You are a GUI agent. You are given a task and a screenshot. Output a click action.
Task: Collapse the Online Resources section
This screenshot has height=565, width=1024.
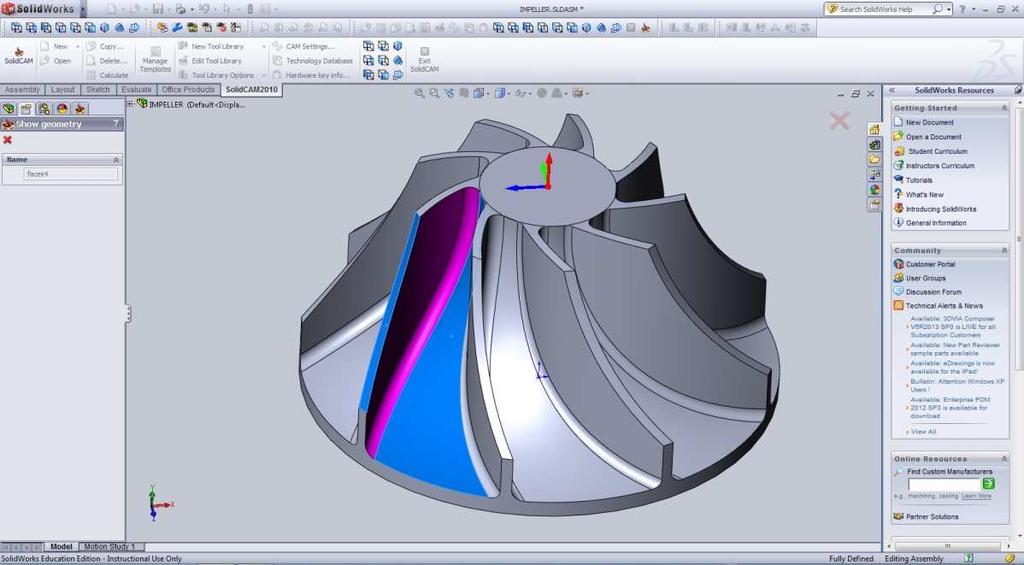(1004, 459)
